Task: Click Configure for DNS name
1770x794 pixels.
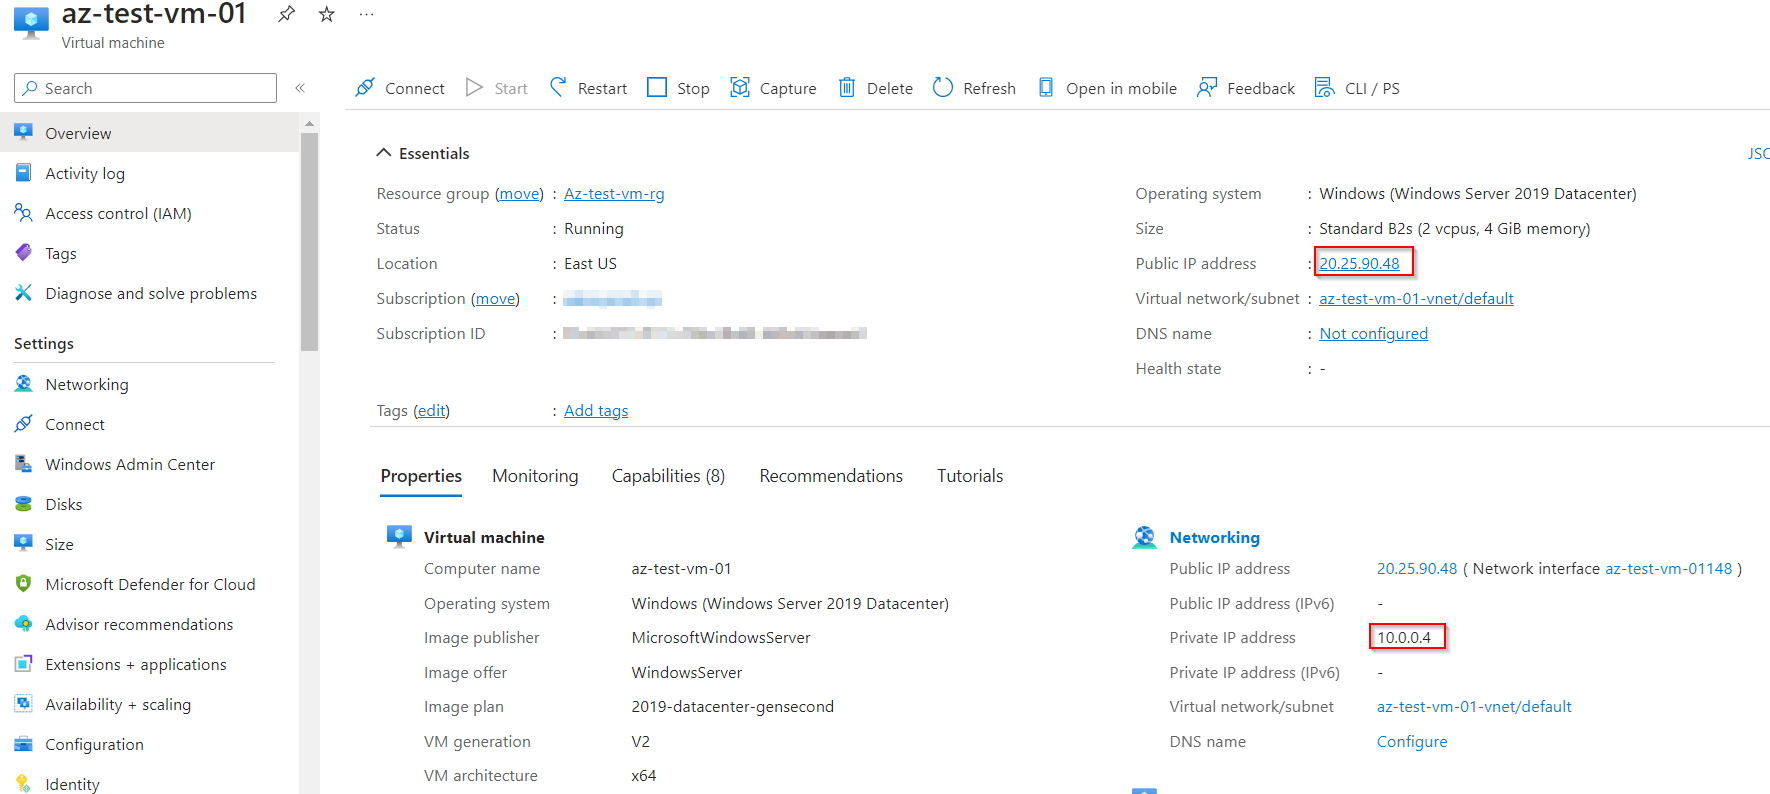Action: [1412, 742]
